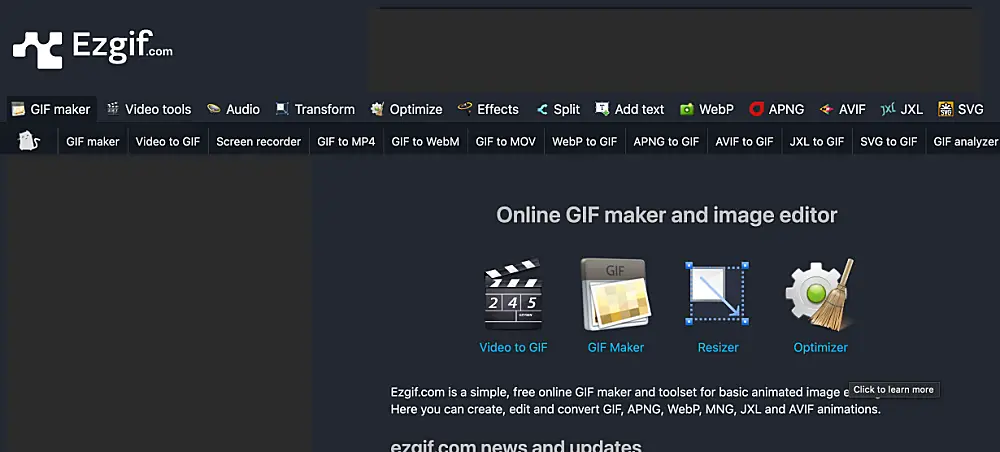Screen dimensions: 1000x452
Task: Open SVG to GIF submenu item
Action: pyautogui.click(x=889, y=142)
